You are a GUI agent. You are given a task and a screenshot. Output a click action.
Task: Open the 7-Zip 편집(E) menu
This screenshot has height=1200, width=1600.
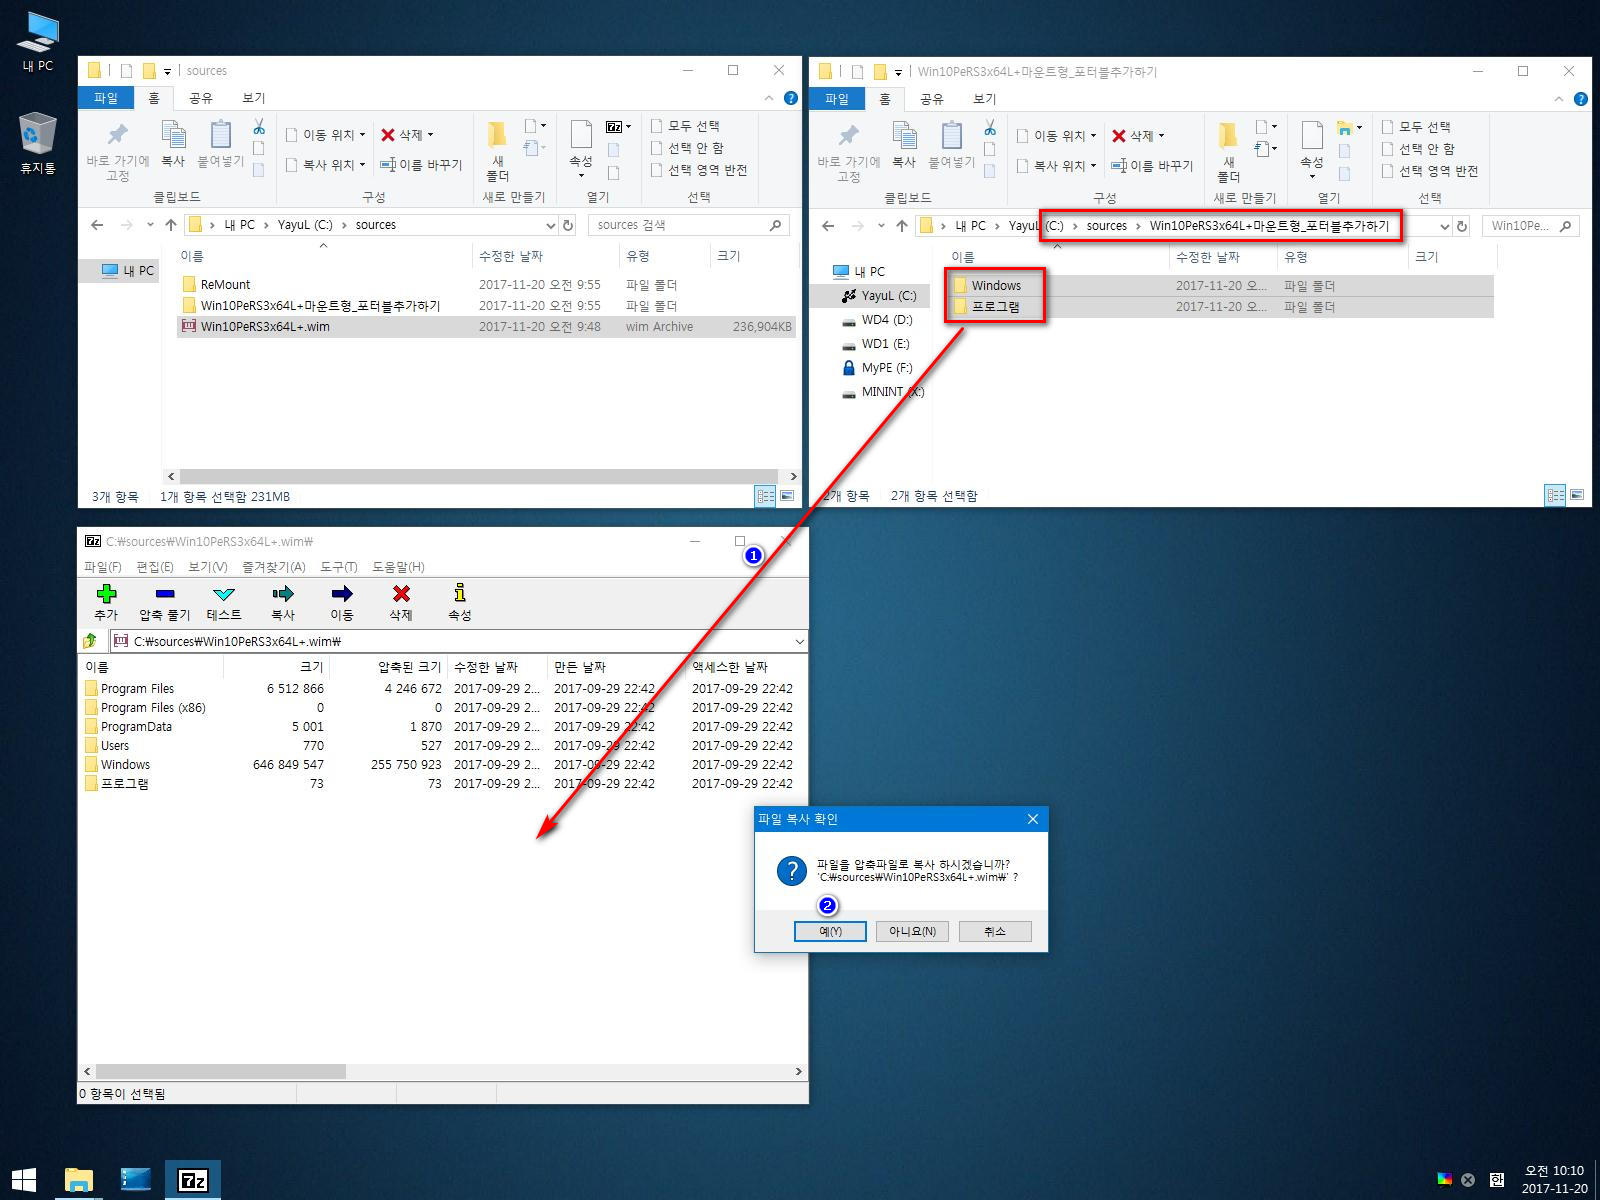(x=155, y=566)
